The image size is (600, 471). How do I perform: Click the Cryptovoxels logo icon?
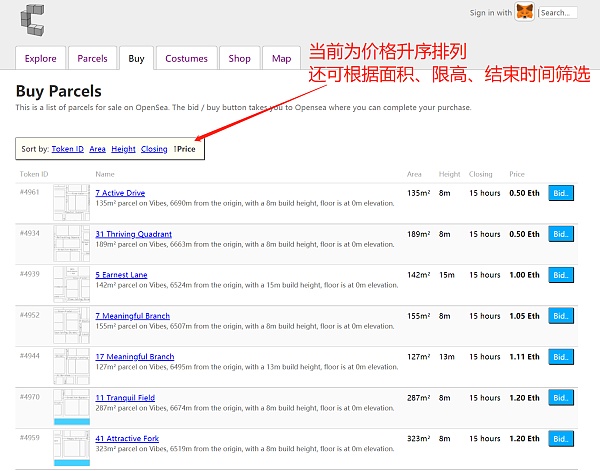(31, 18)
